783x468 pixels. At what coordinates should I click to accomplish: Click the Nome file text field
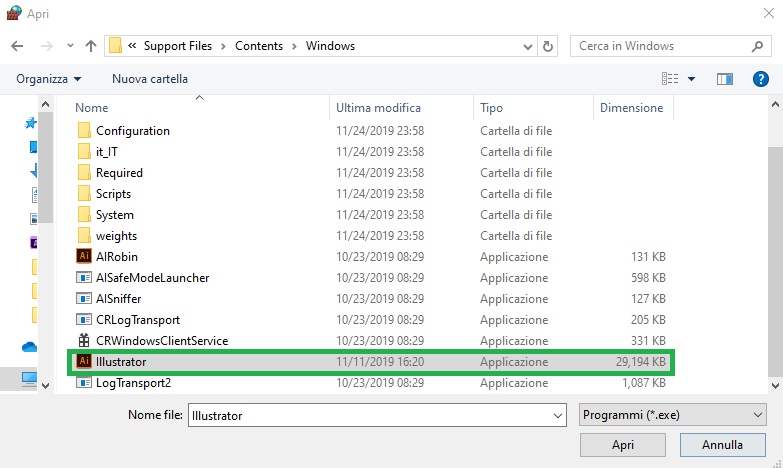[370, 415]
